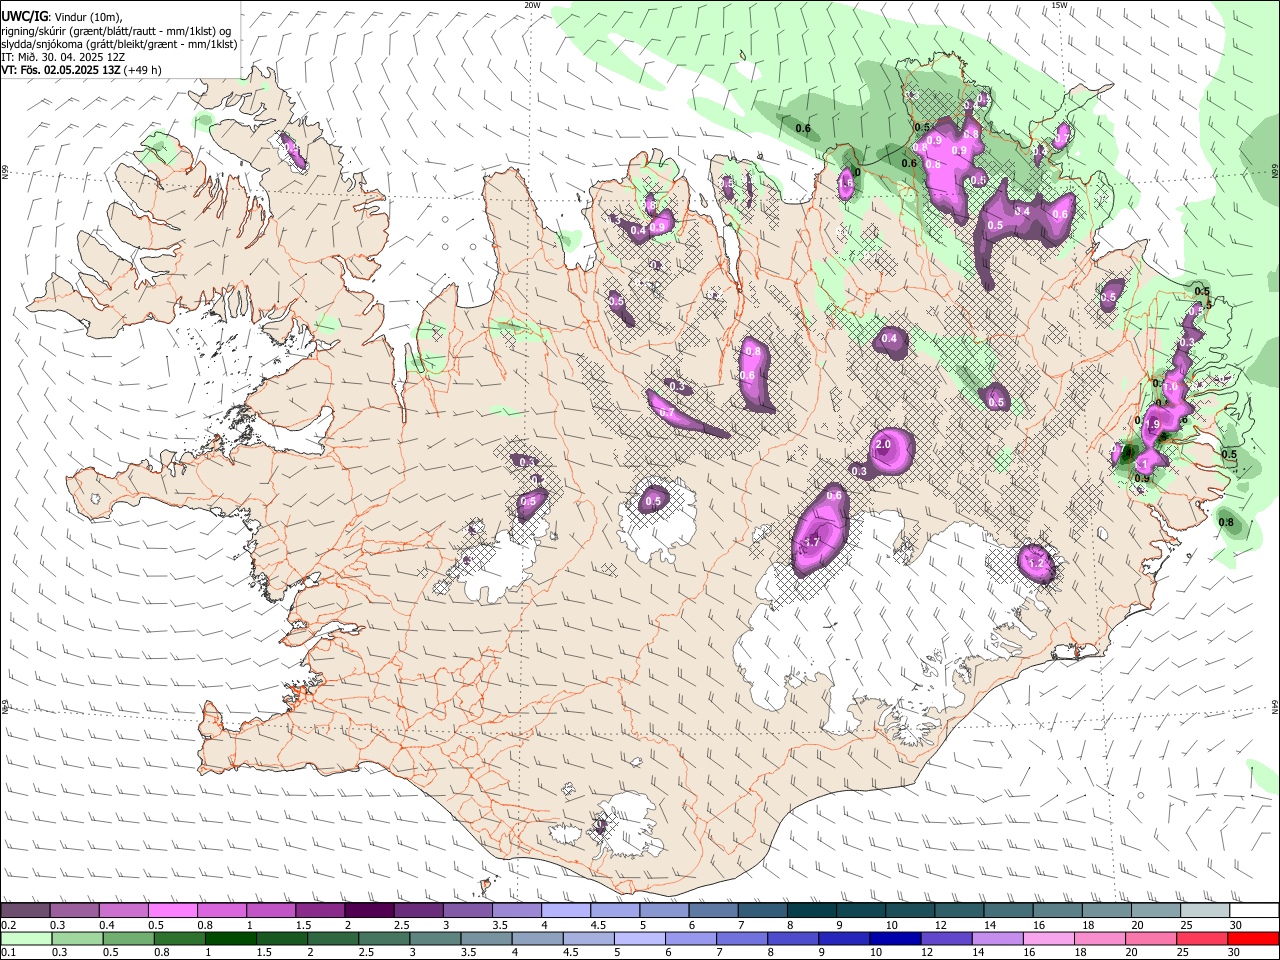
Task: Select the dark mauve 0.2 swatch in upper legend
Action: click(x=25, y=911)
